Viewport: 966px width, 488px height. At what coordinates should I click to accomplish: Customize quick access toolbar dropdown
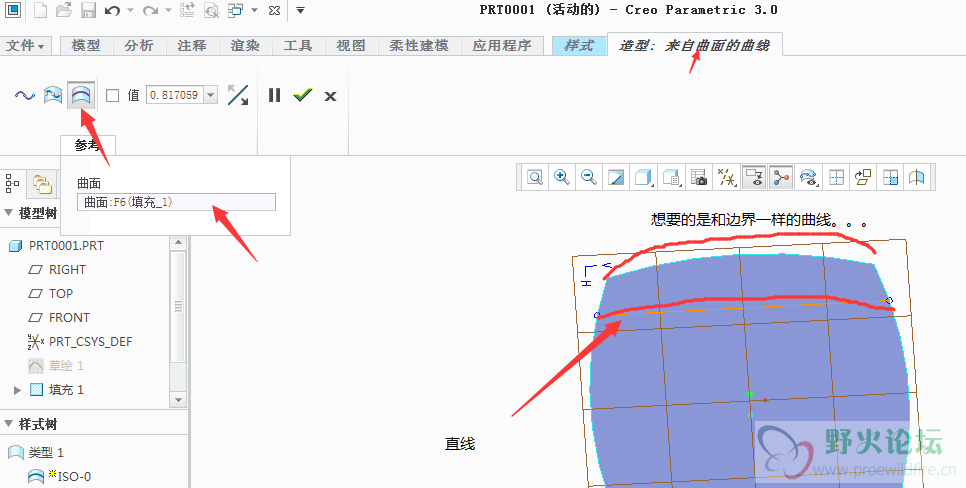click(x=300, y=10)
